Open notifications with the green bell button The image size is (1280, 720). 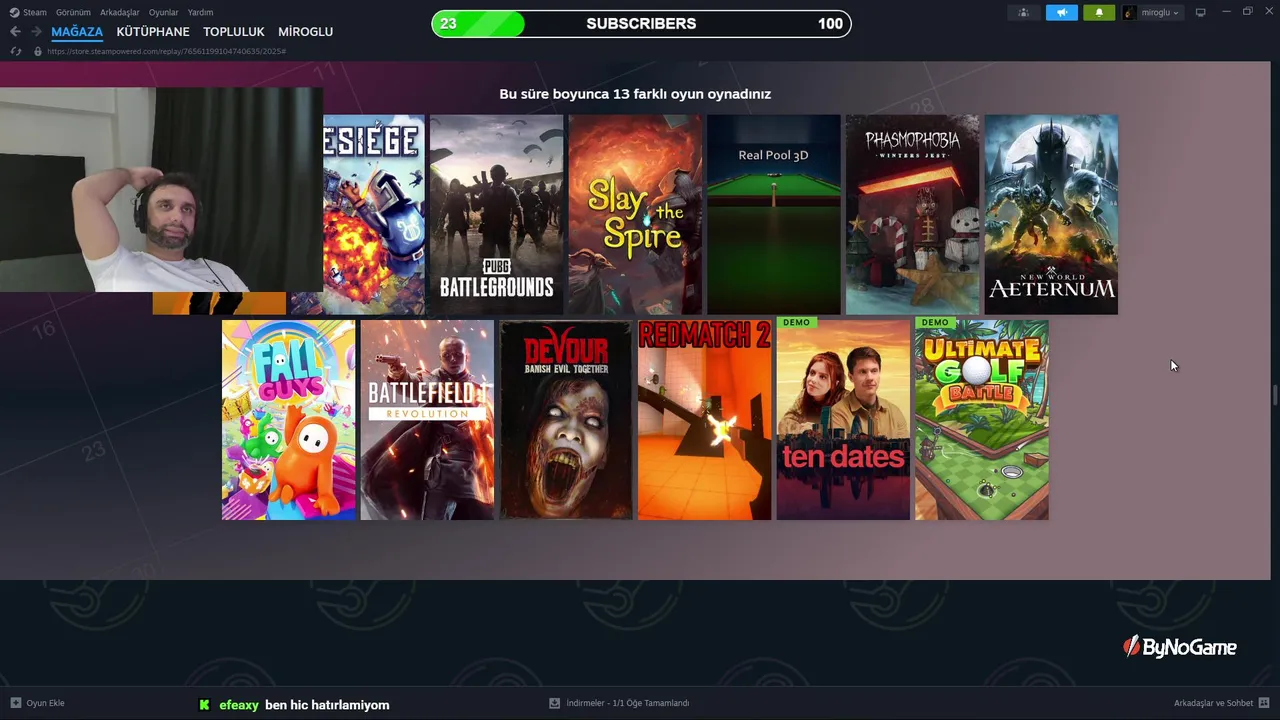click(1099, 12)
